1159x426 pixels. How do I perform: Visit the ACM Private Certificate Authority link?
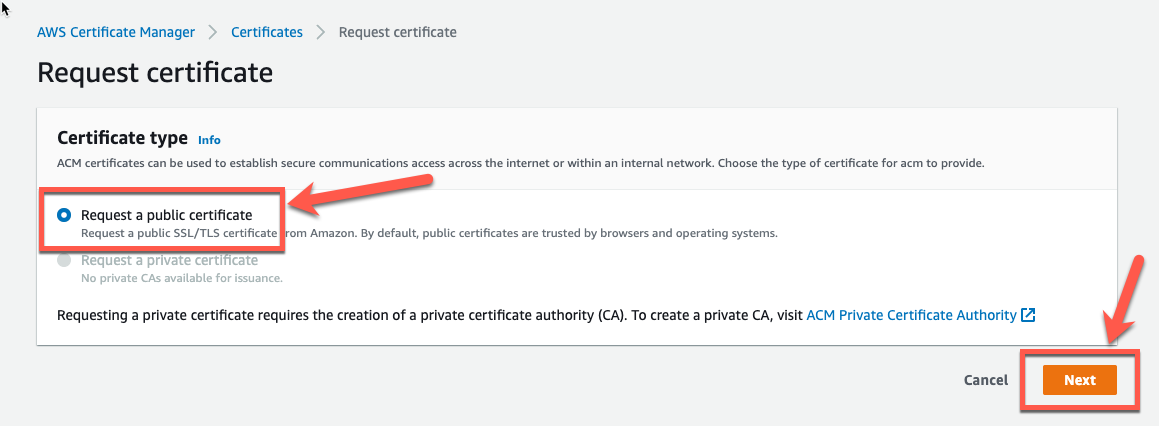point(911,315)
